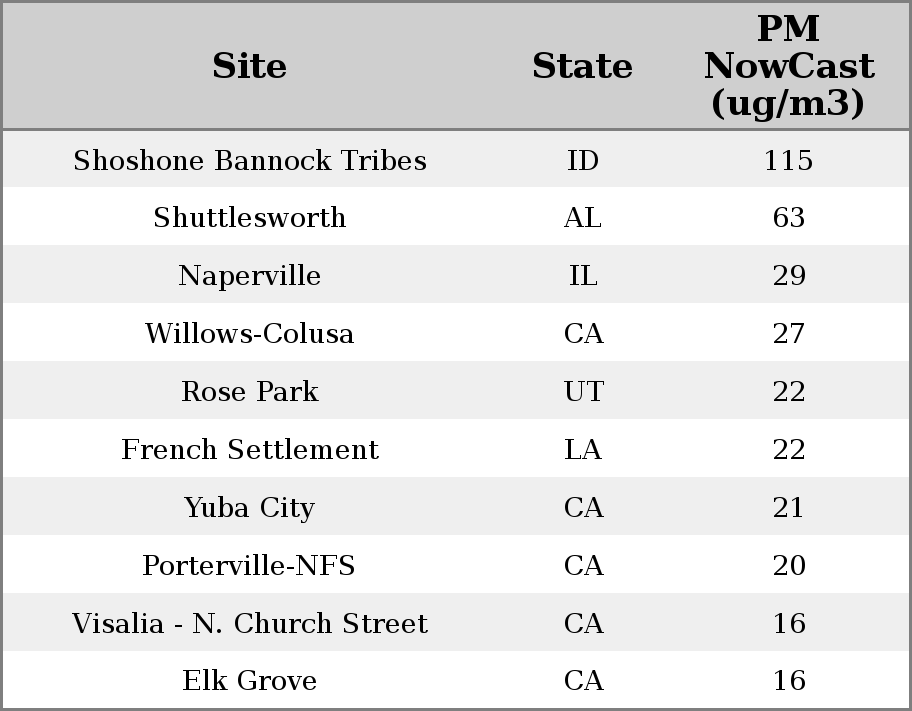
Task: Select the LA state cell
Action: [582, 450]
